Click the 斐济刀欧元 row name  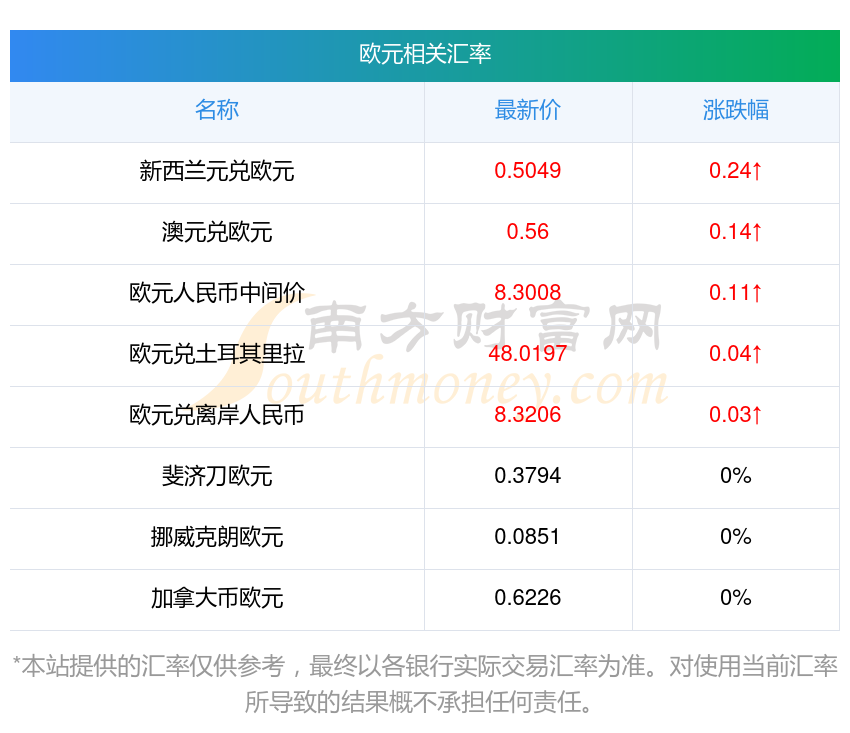click(x=217, y=476)
